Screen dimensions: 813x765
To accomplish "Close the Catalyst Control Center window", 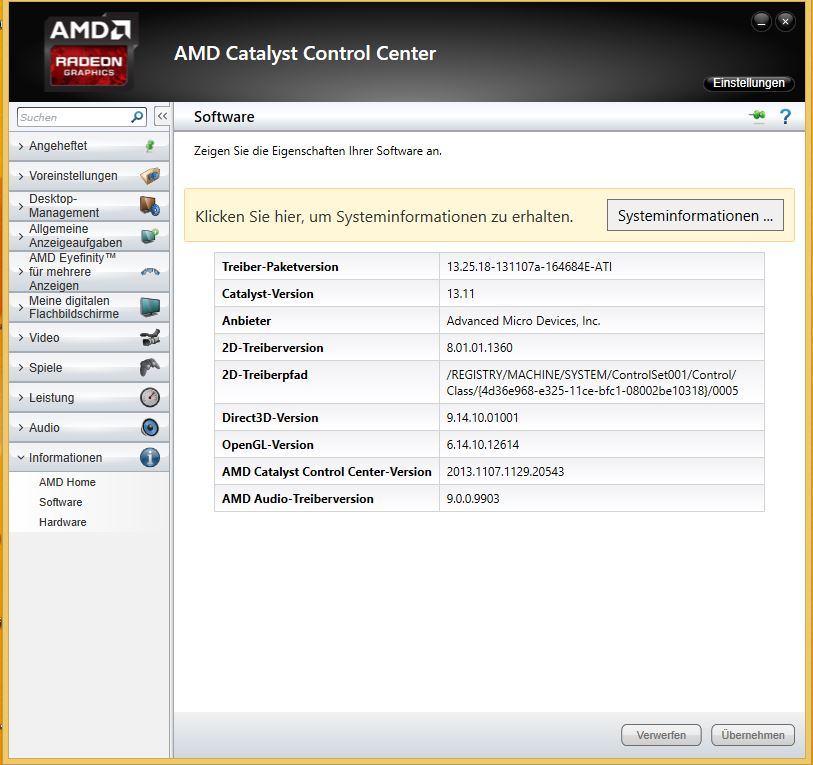I will point(785,22).
